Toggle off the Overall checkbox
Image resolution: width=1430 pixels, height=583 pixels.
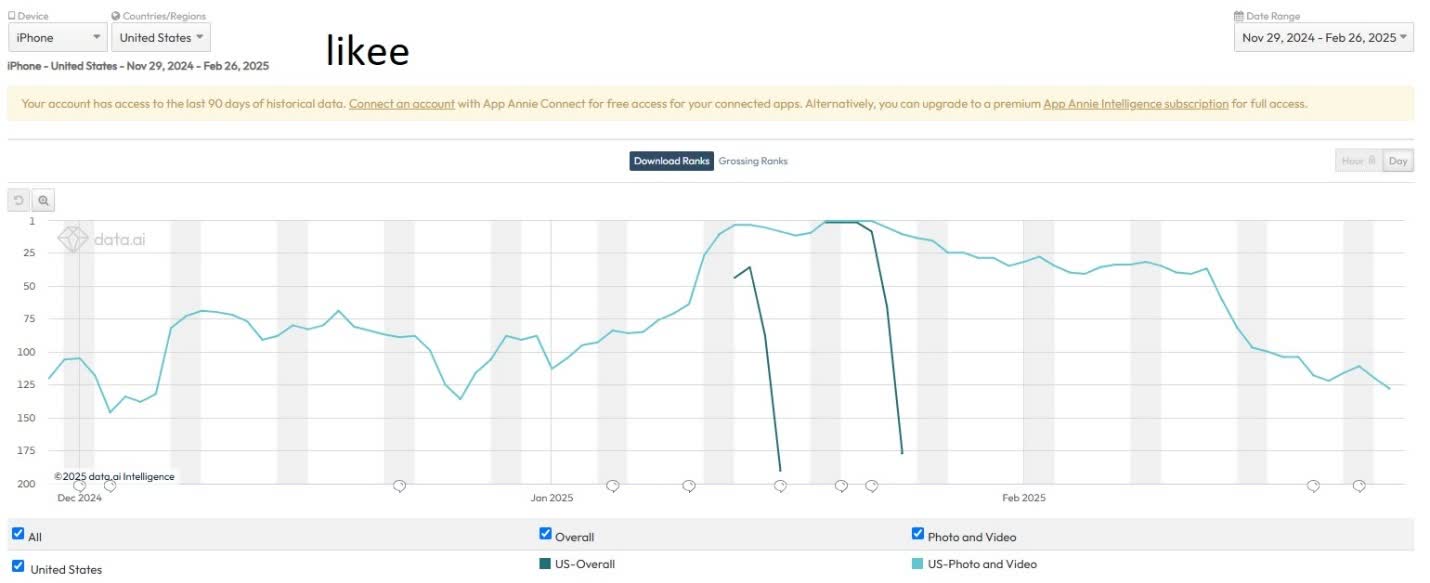pos(545,532)
